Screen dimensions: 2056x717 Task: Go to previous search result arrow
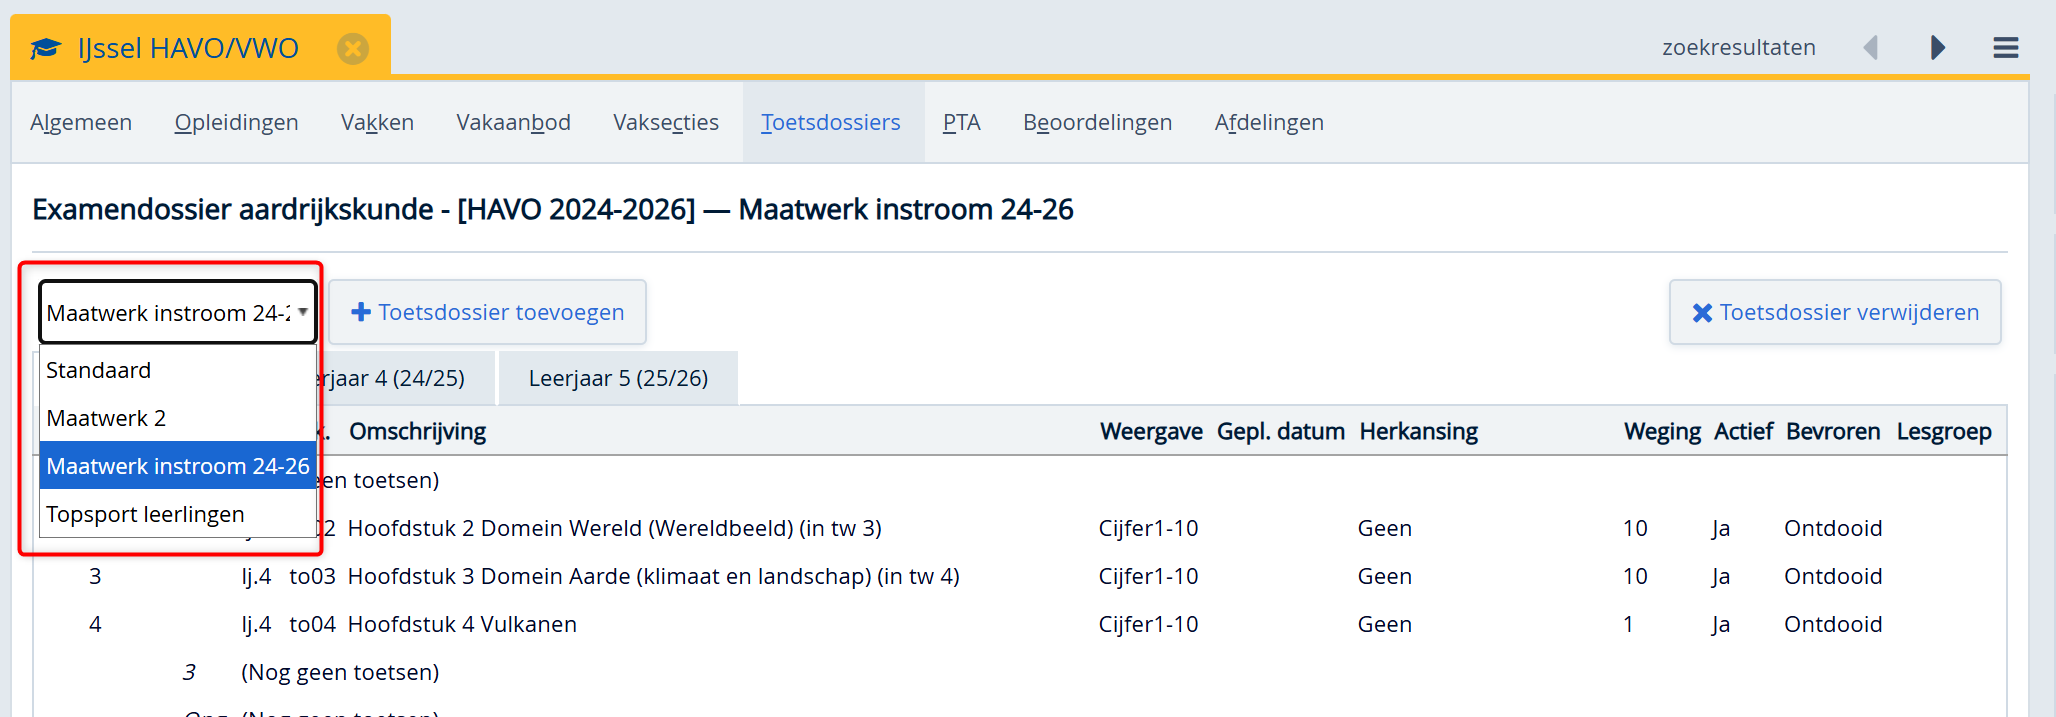click(1871, 48)
